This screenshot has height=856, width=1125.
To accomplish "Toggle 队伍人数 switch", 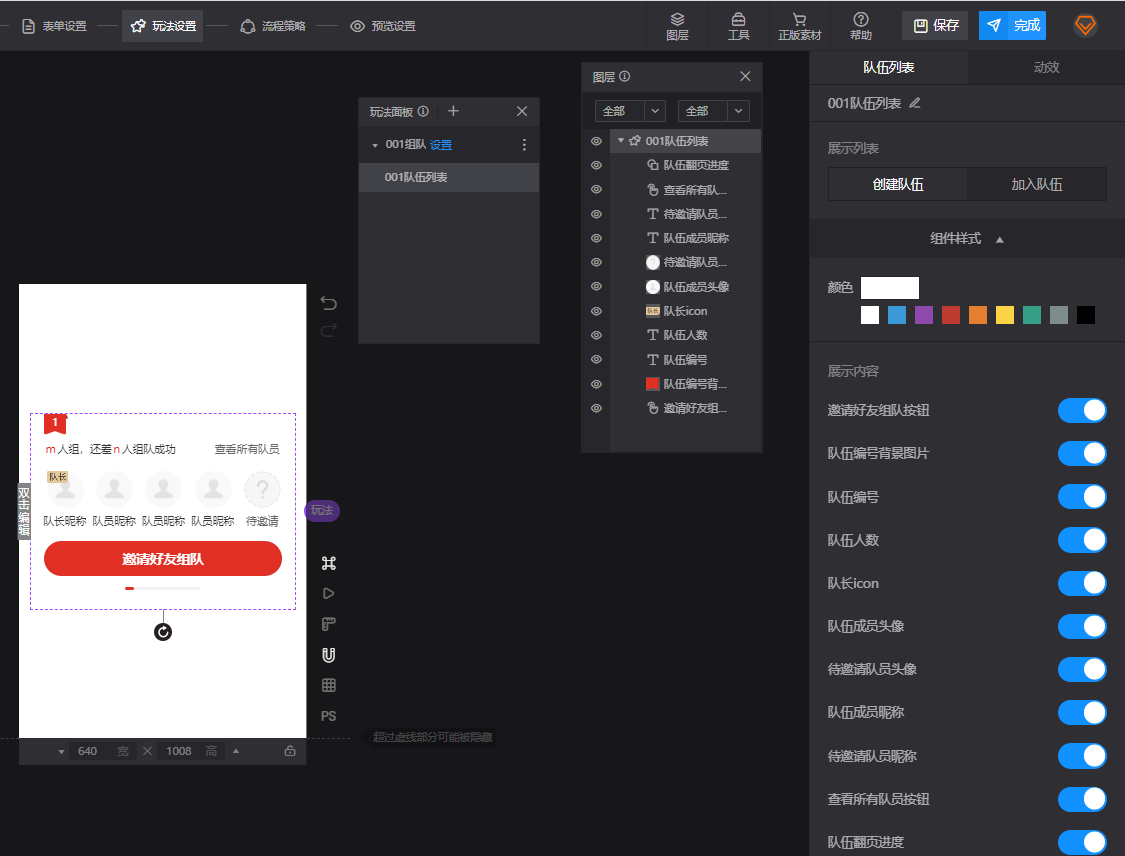I will click(1082, 540).
